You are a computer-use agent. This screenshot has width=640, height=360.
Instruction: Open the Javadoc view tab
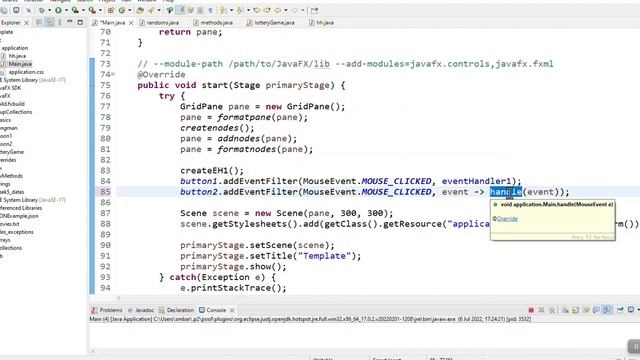coord(140,310)
